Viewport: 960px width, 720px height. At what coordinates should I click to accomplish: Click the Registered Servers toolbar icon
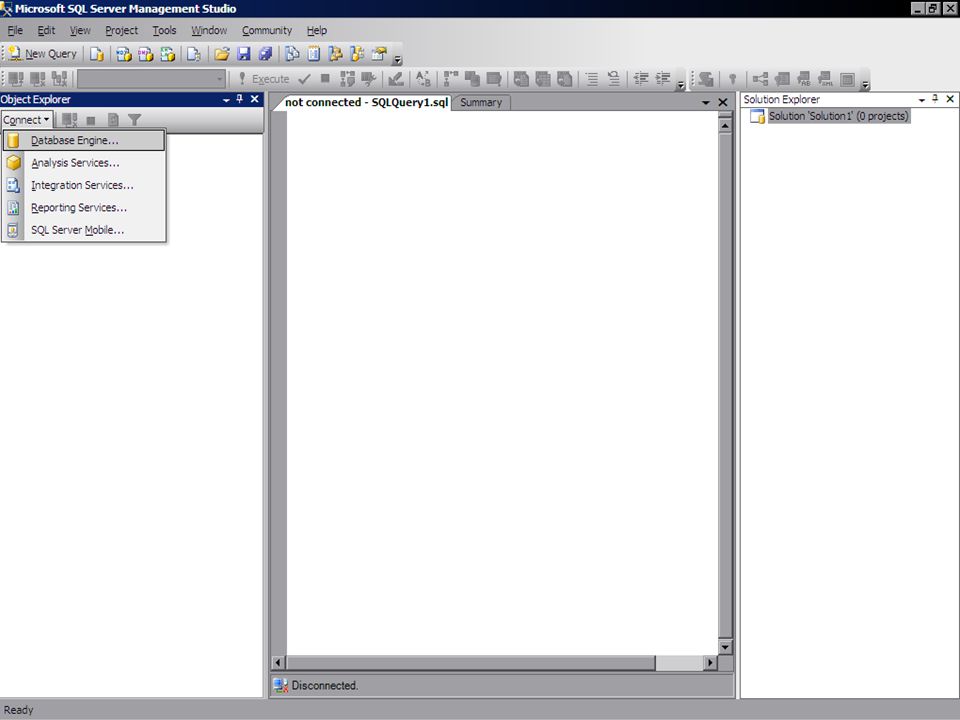point(292,54)
